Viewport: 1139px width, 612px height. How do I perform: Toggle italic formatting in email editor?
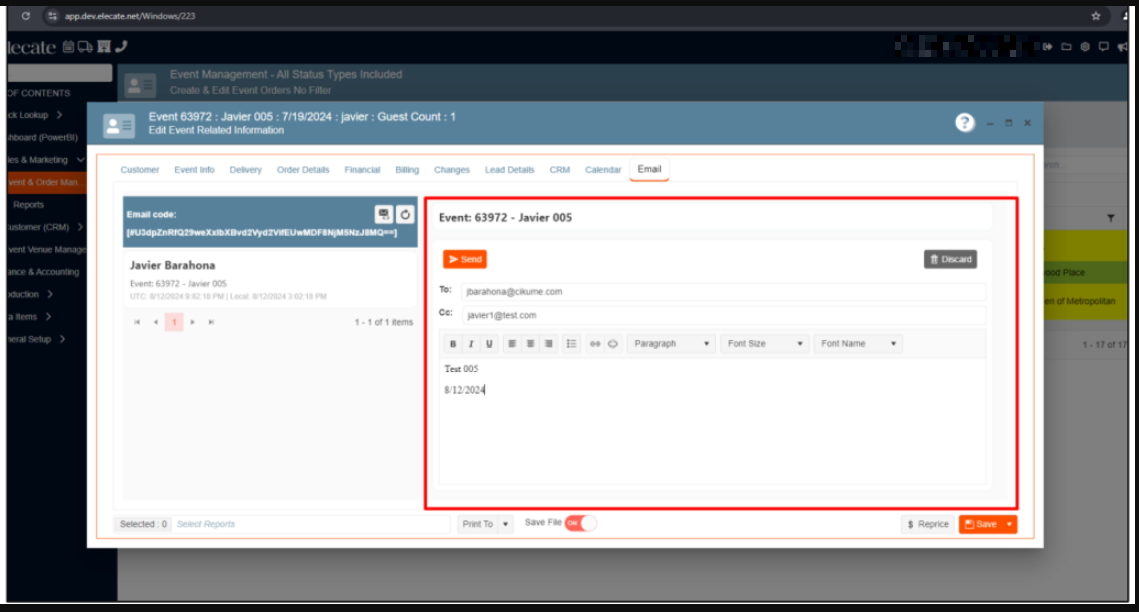[471, 344]
